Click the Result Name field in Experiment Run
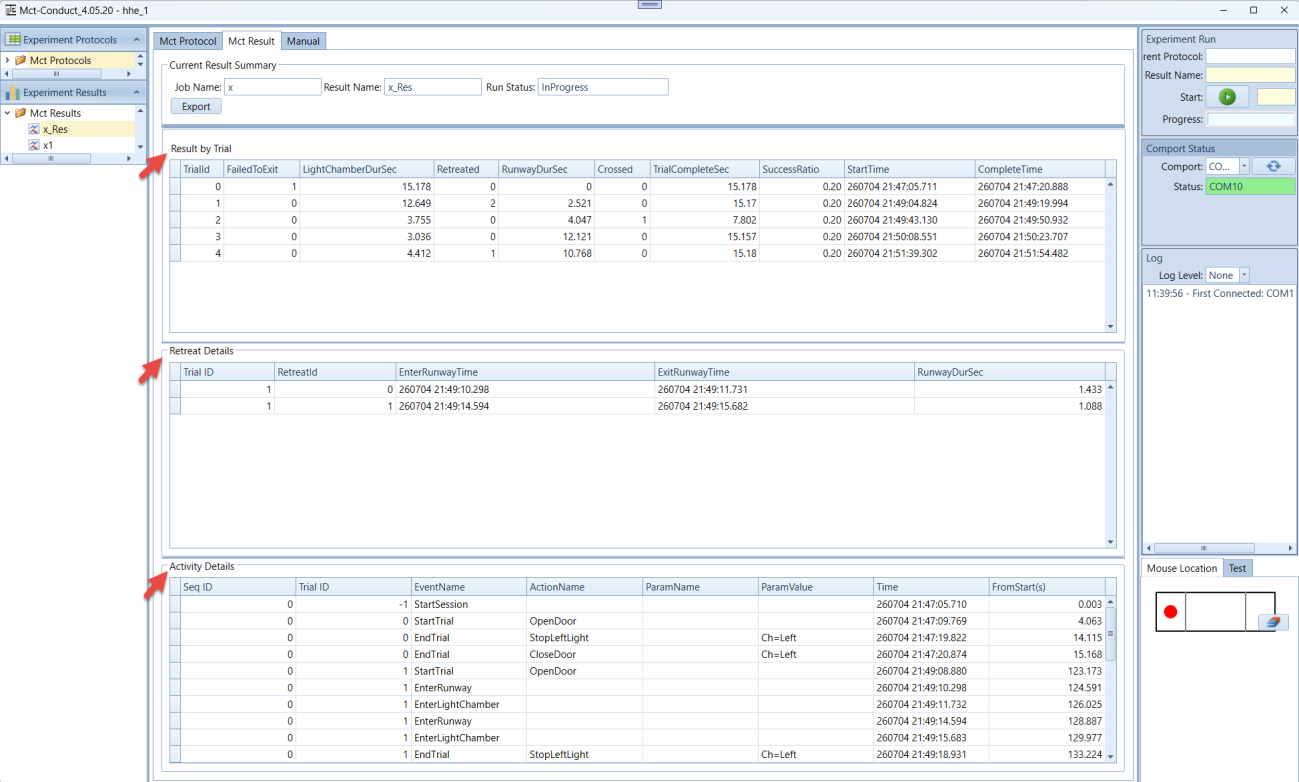 1250,75
